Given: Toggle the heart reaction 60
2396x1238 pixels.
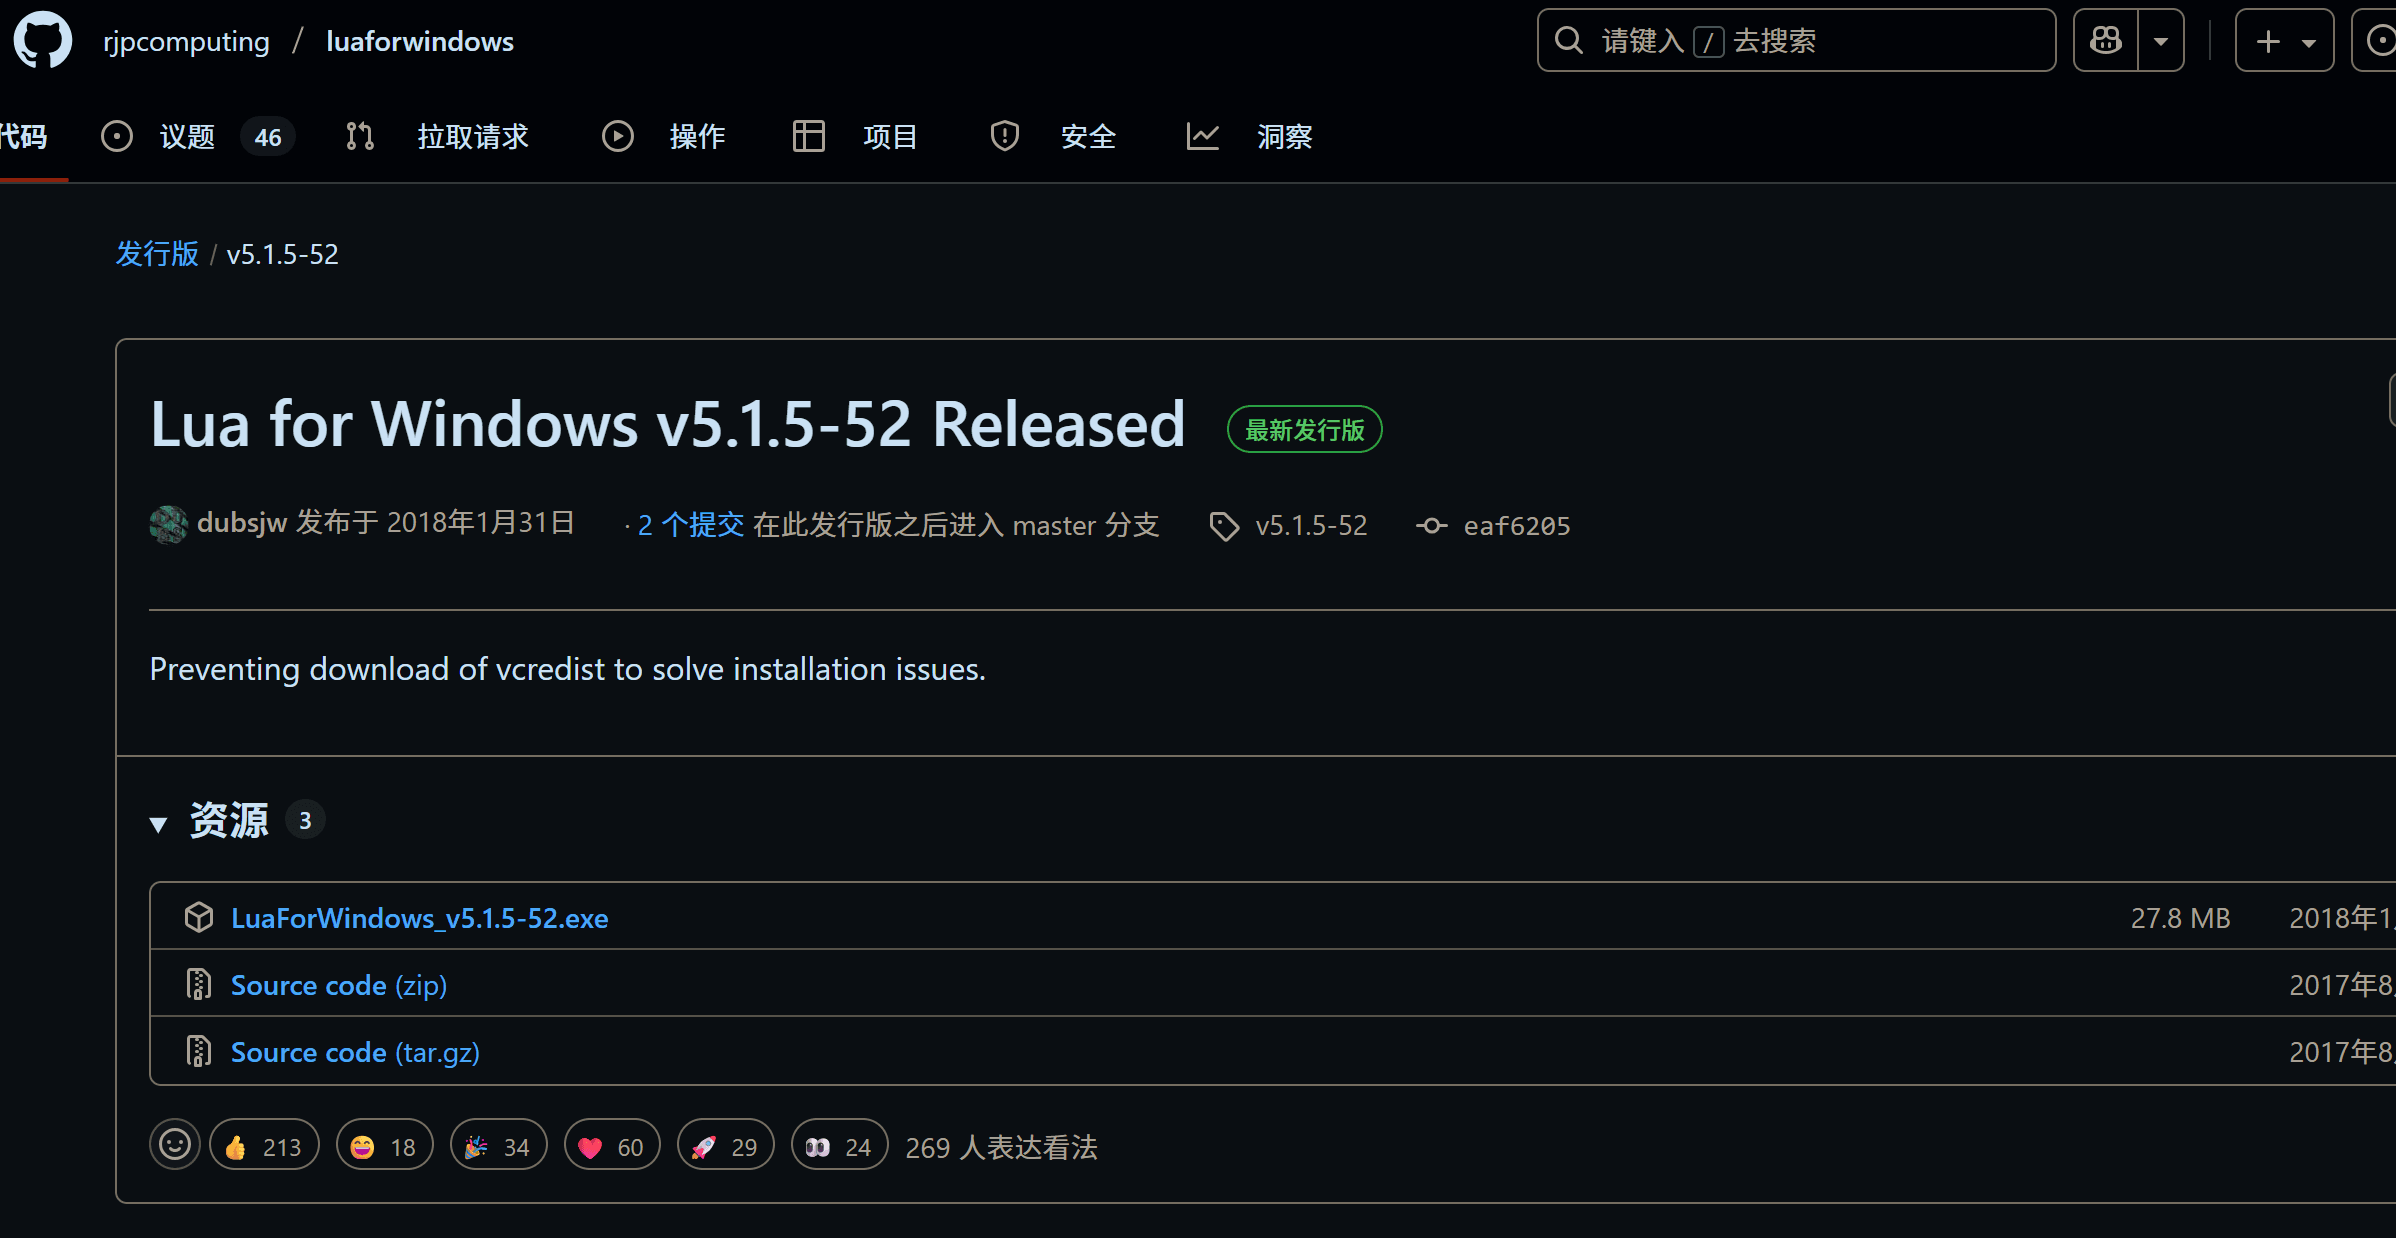Looking at the screenshot, I should pos(611,1146).
